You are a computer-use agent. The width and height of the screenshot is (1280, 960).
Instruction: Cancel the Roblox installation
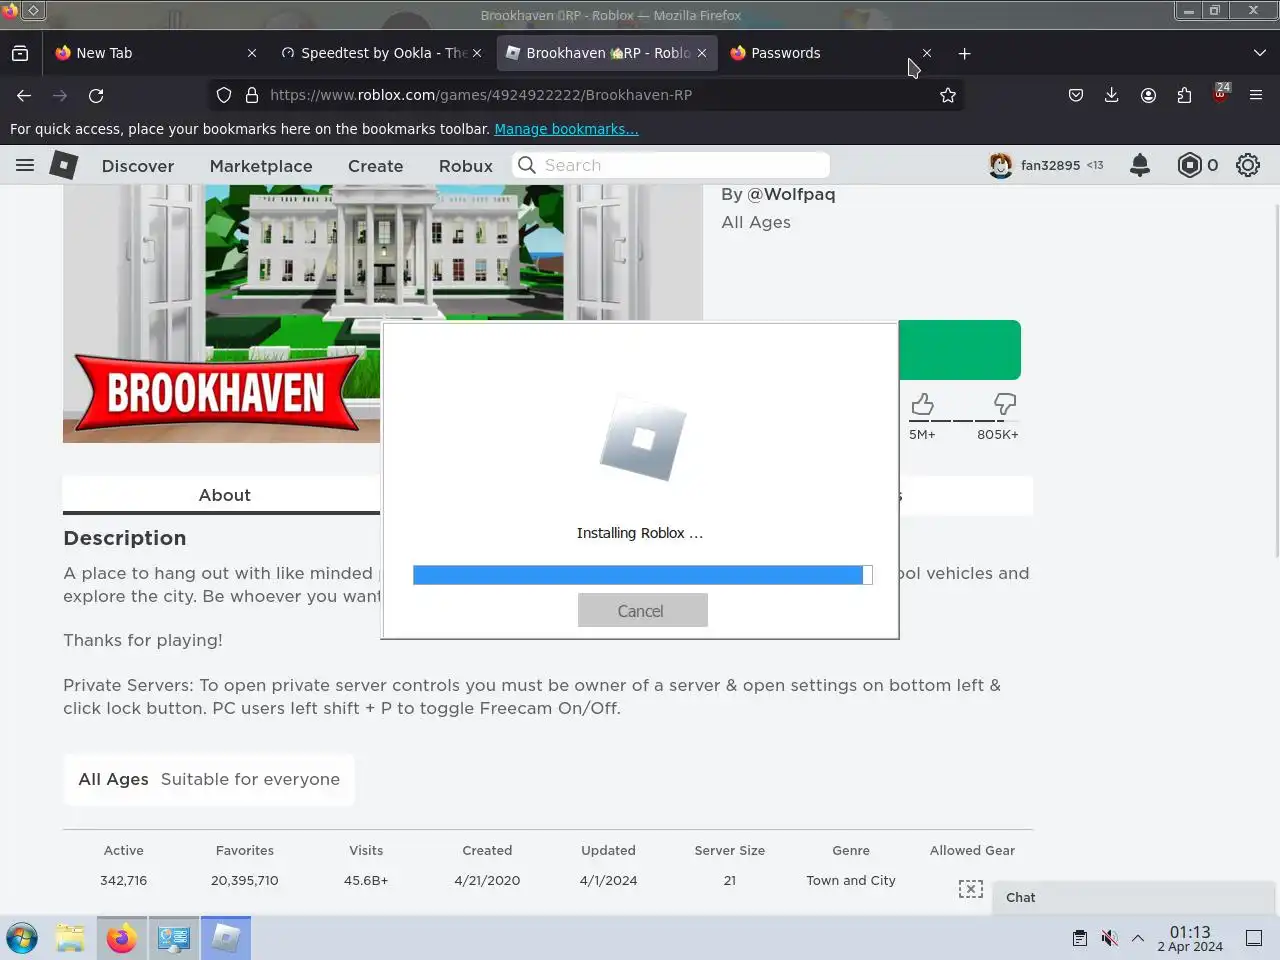(642, 610)
